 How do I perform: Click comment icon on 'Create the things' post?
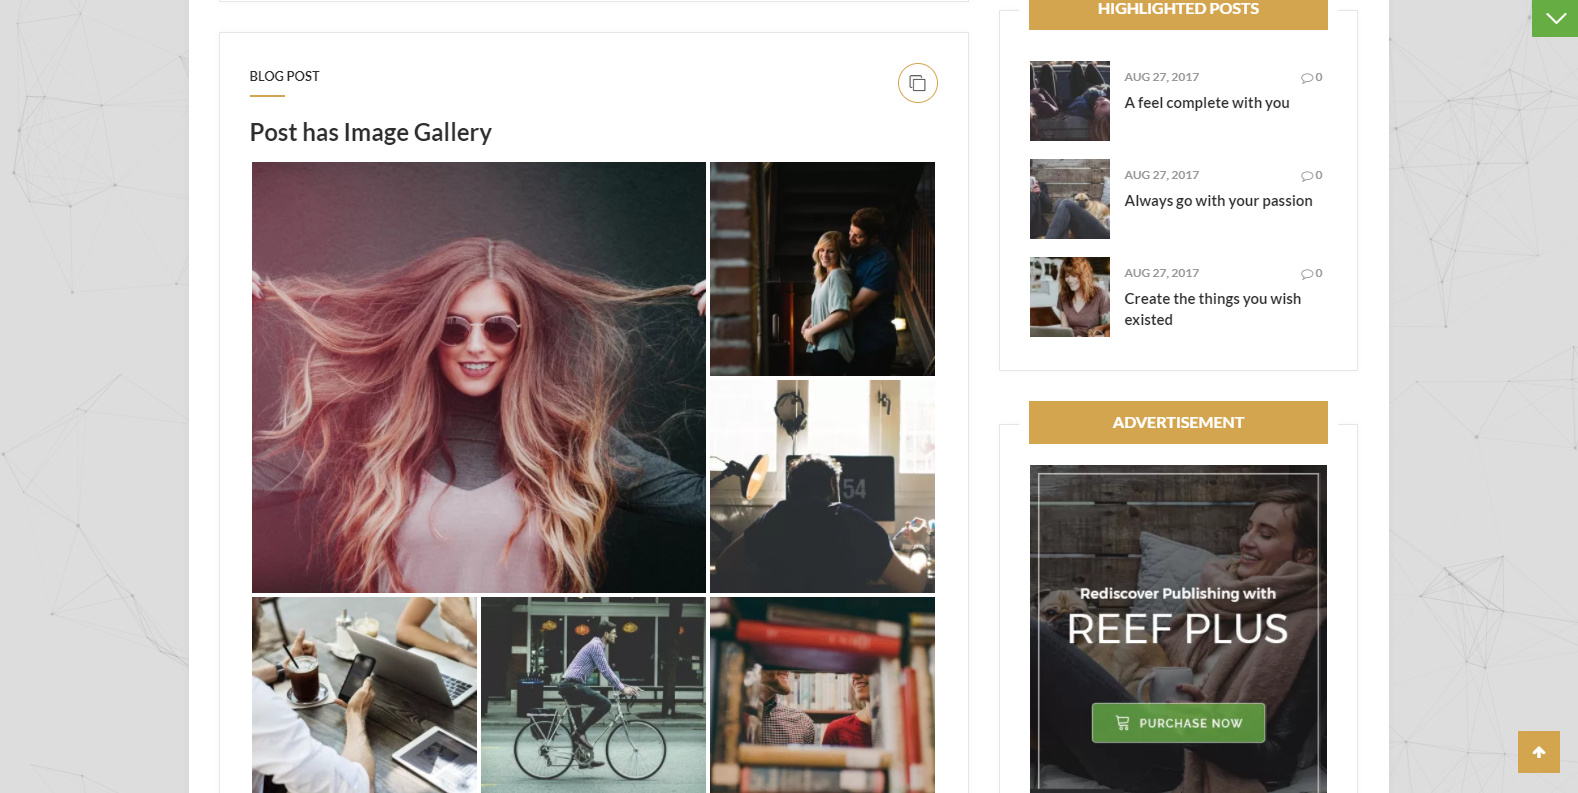pos(1306,274)
